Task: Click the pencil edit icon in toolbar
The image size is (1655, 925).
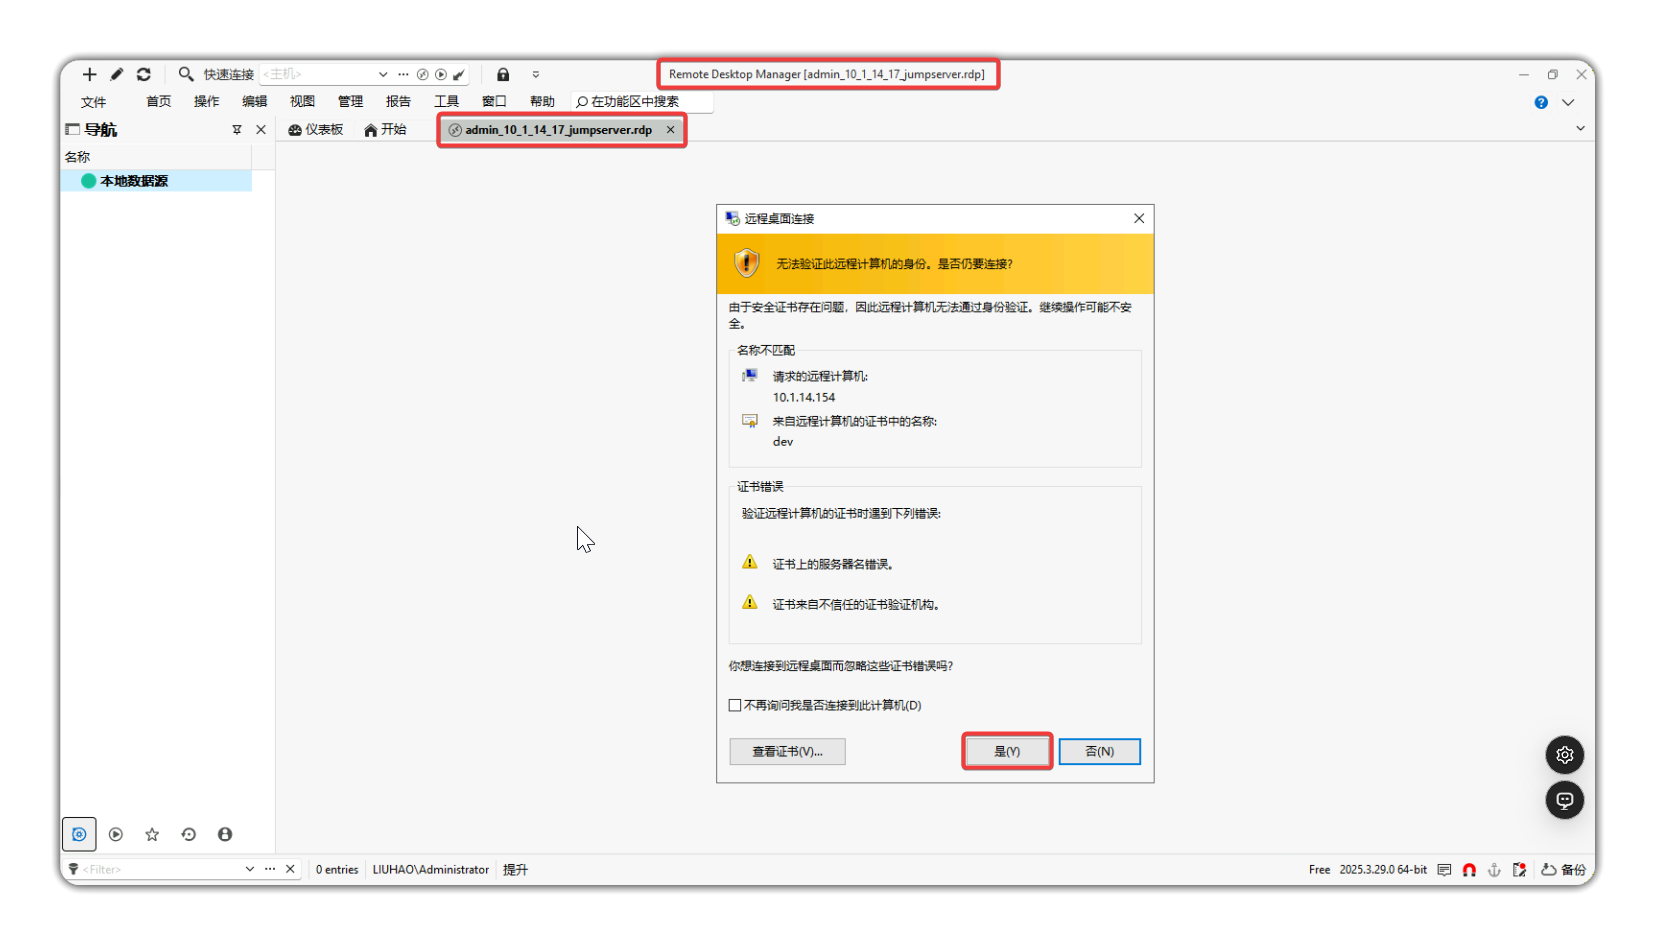Action: coord(117,74)
